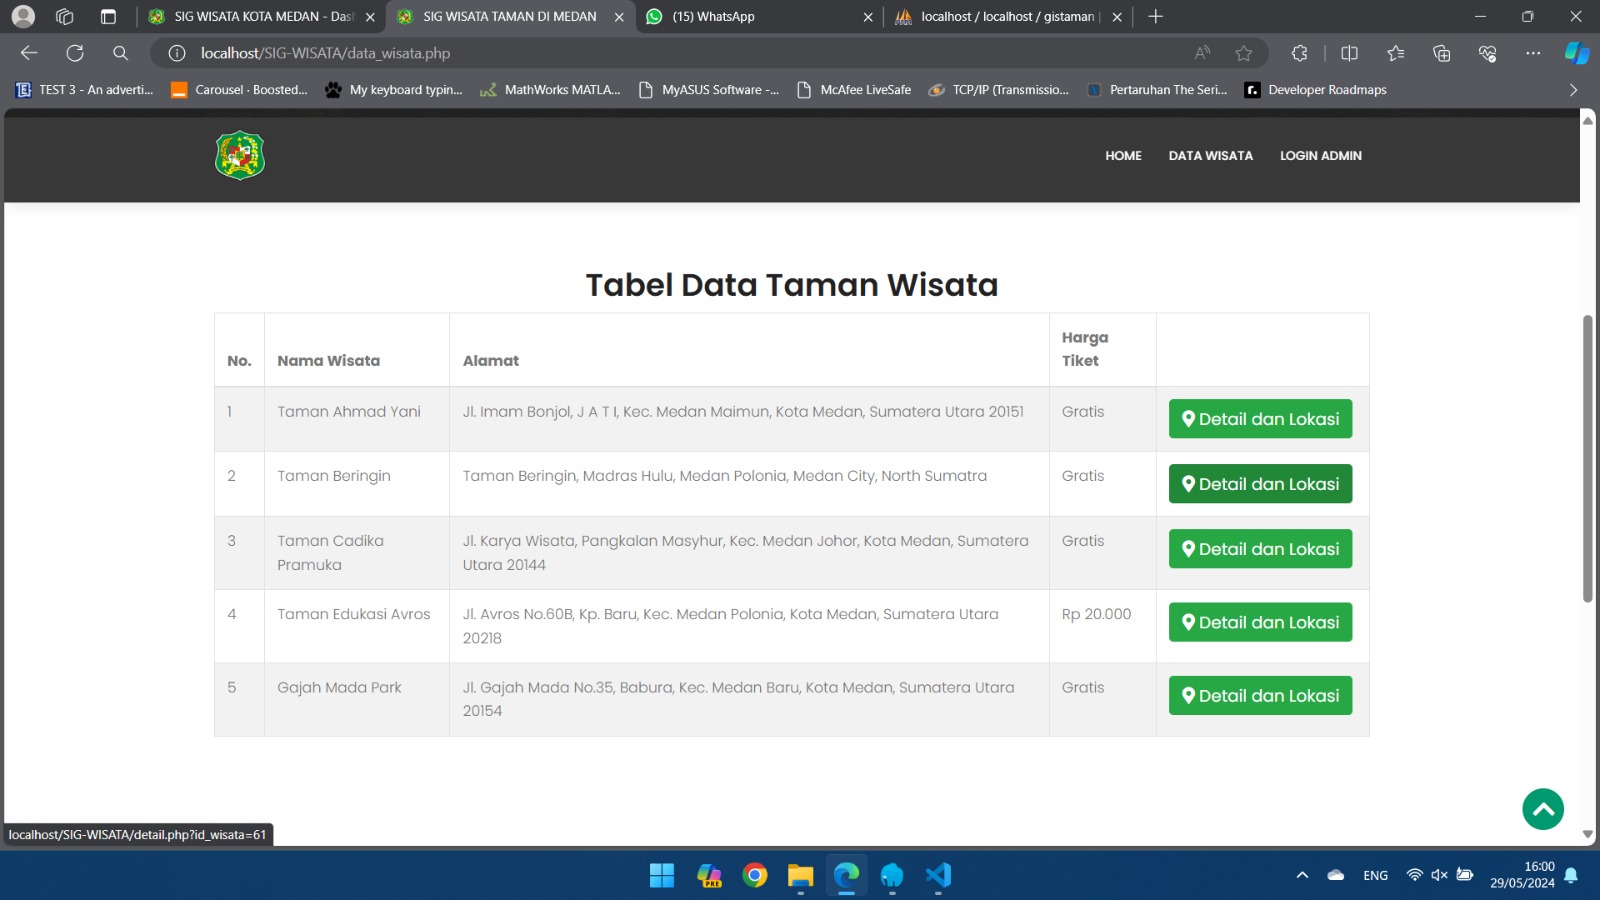Click the Medan city crest logo

[x=240, y=156]
